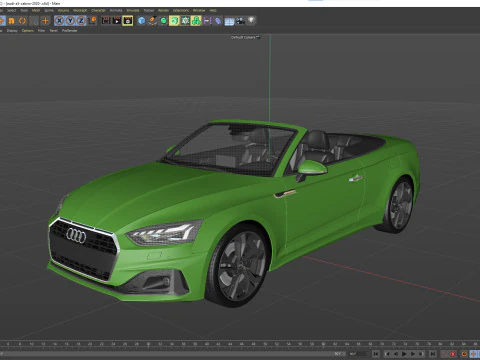Go to start of animation
Image resolution: width=480 pixels, height=360 pixels.
[376, 354]
